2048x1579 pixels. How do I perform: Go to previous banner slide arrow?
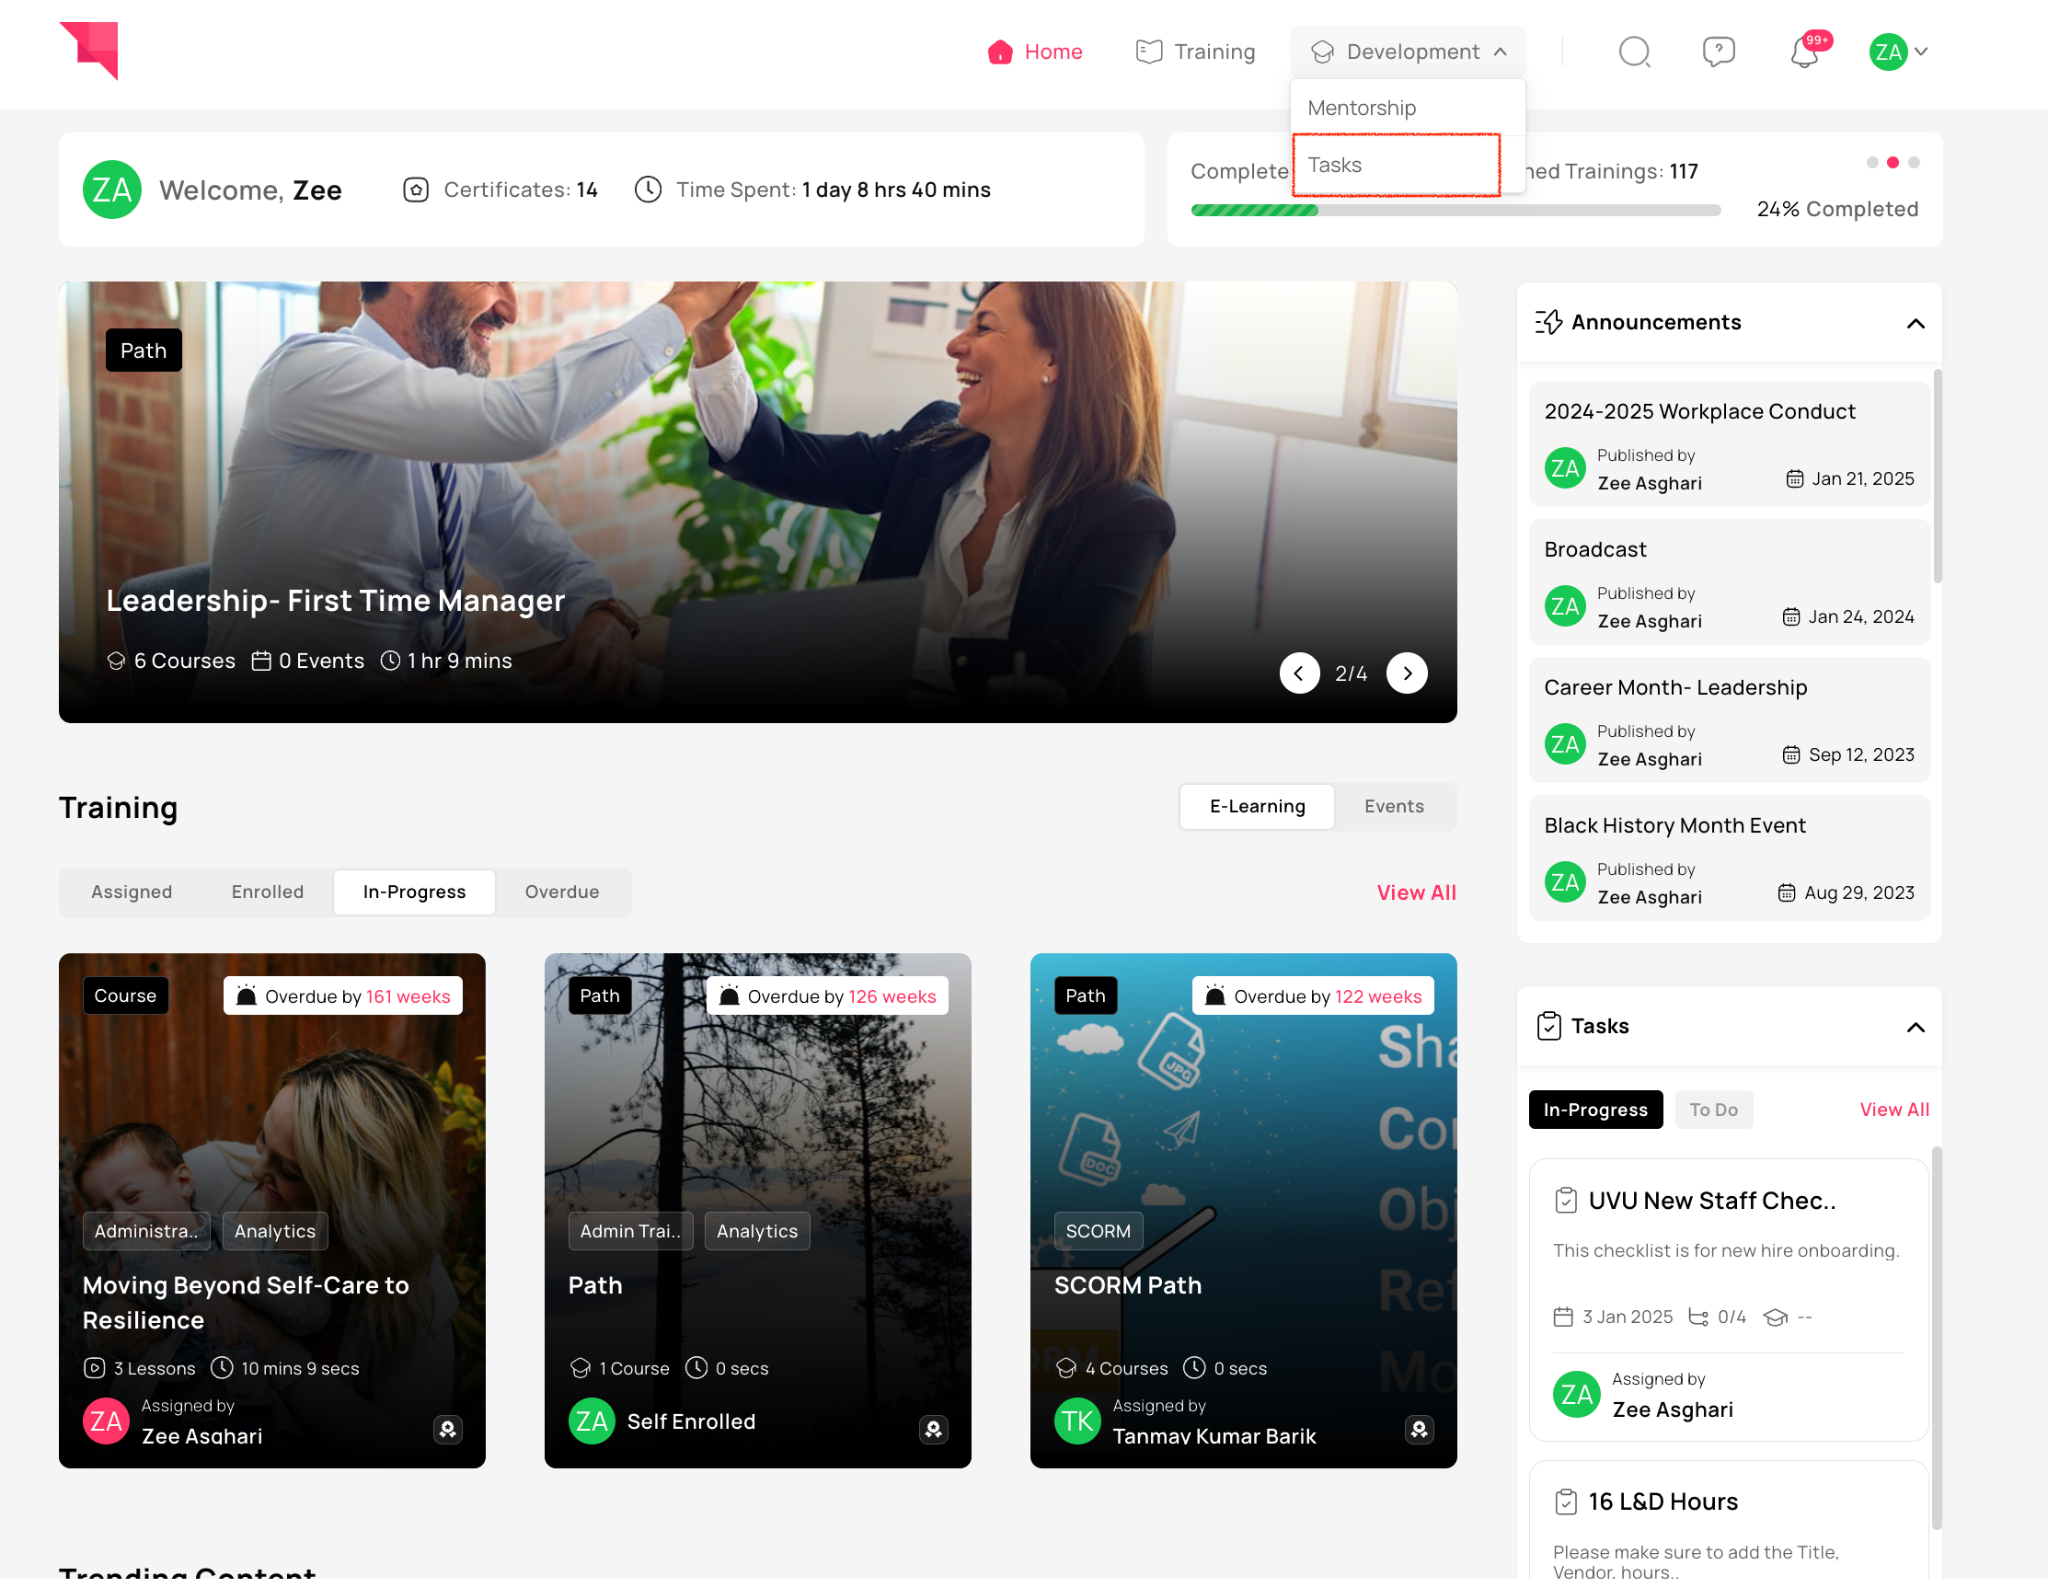1299,673
